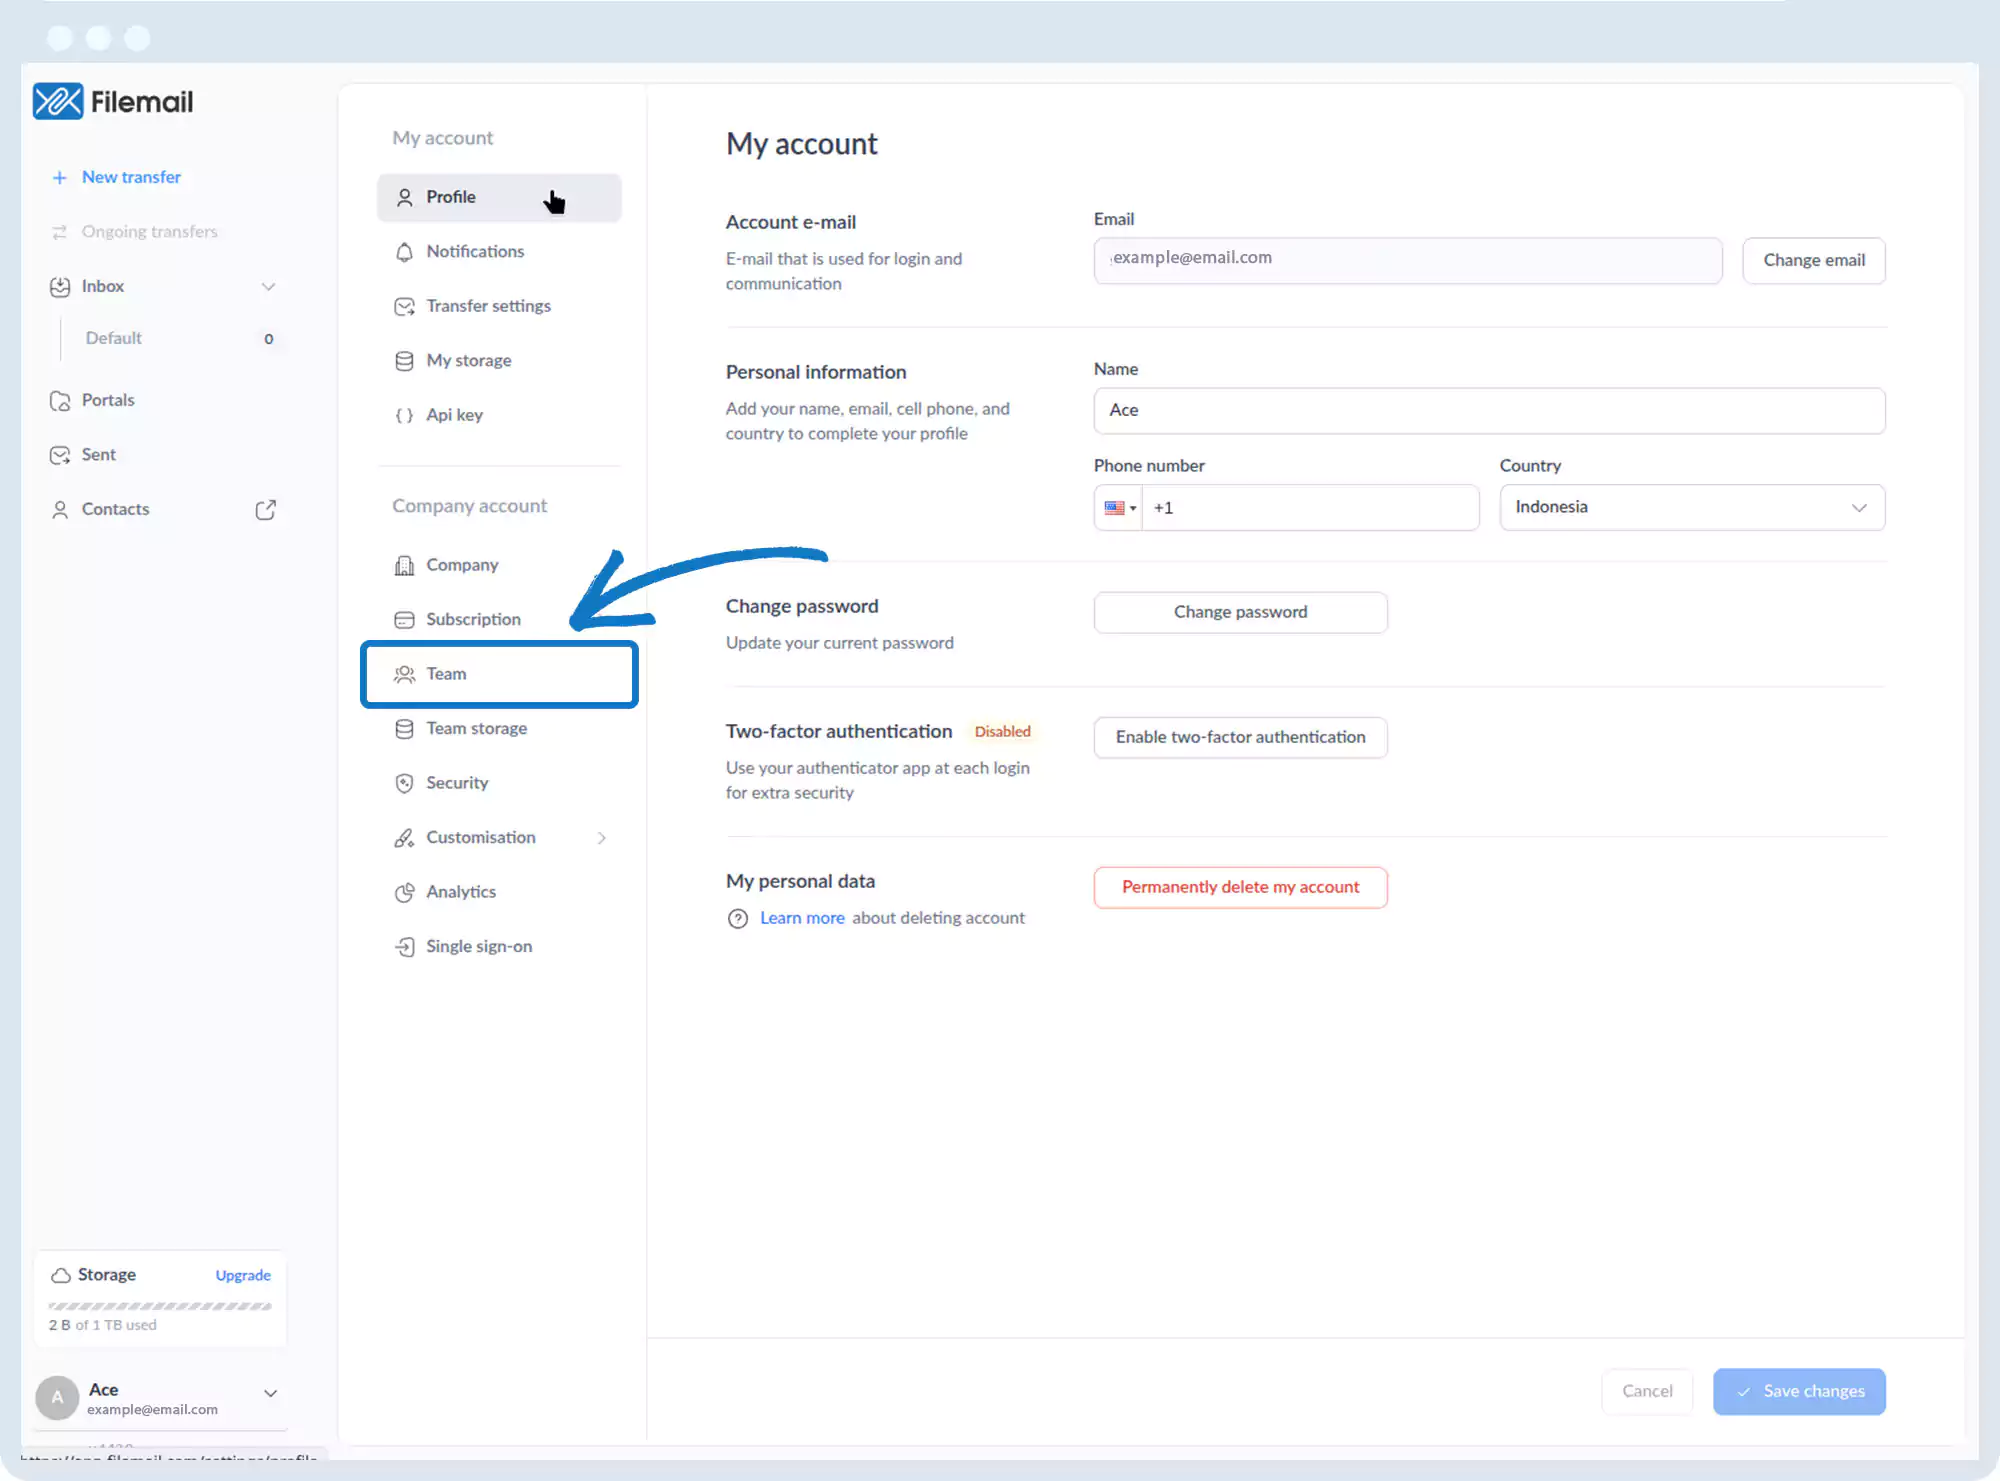The width and height of the screenshot is (2000, 1481).
Task: Click into the Name input field
Action: (x=1488, y=411)
